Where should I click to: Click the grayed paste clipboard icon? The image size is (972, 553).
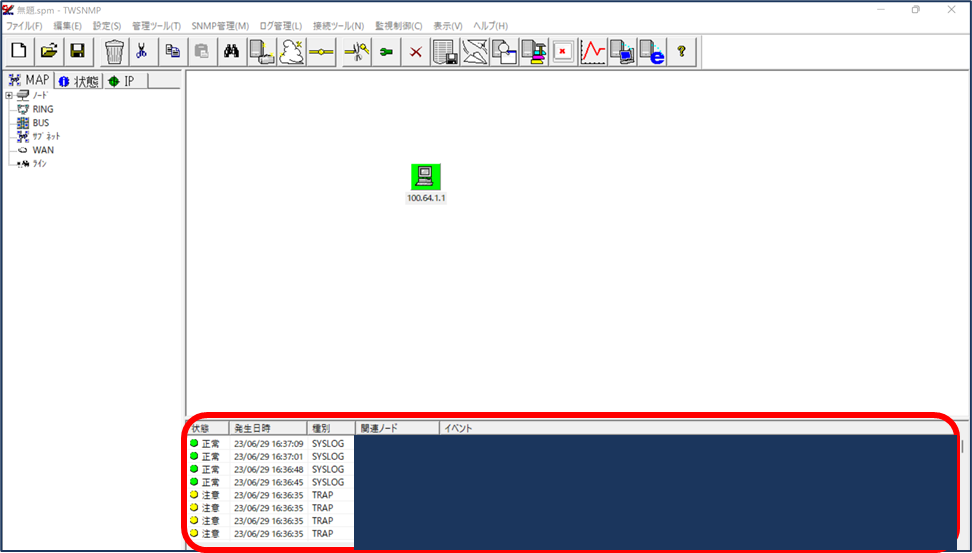[201, 51]
